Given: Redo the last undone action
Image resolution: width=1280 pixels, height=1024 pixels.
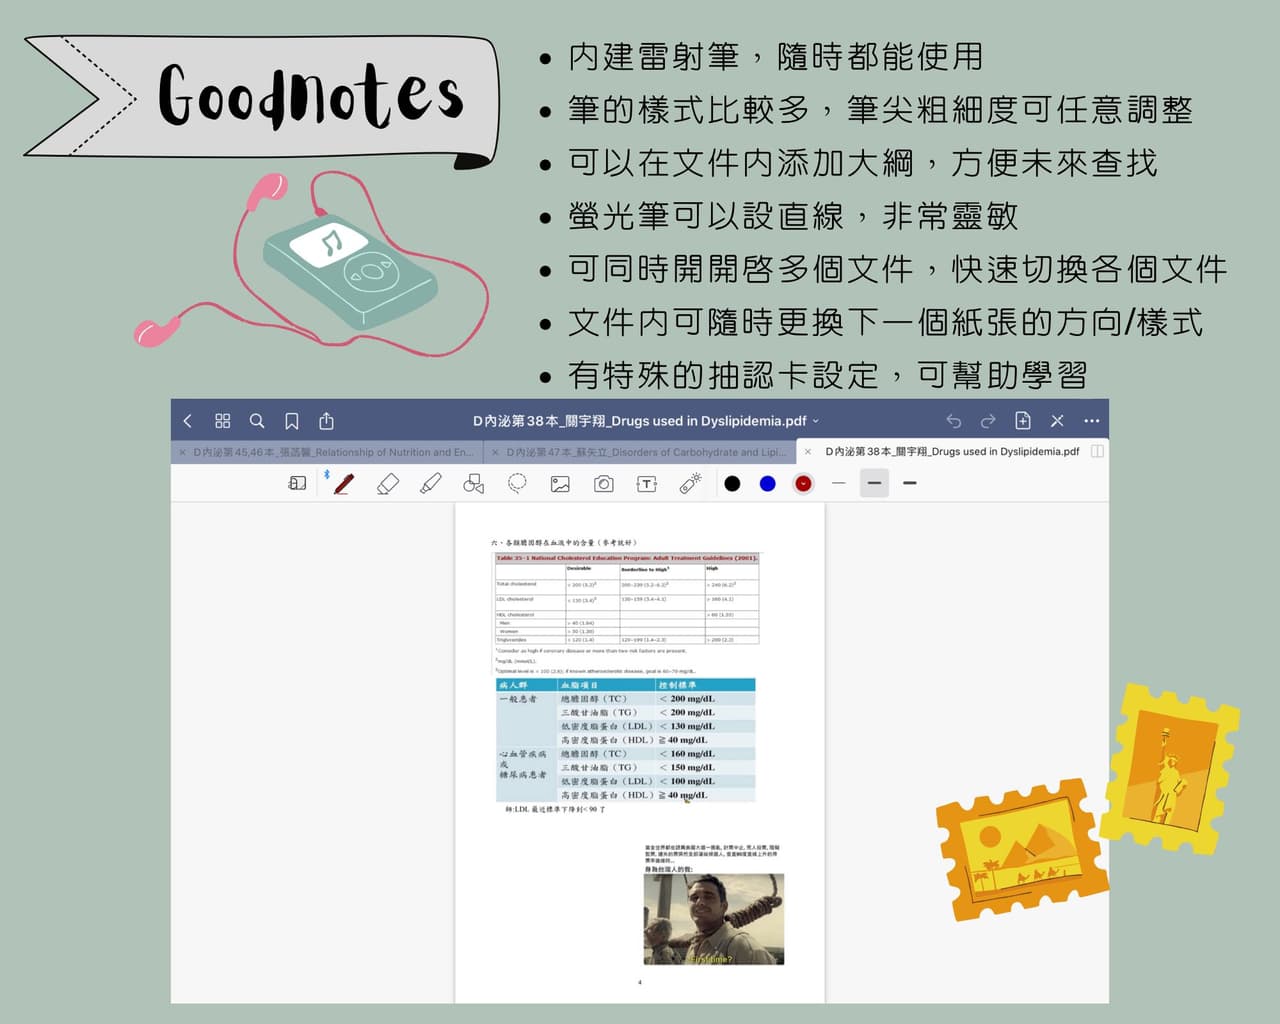Looking at the screenshot, I should click(x=988, y=421).
